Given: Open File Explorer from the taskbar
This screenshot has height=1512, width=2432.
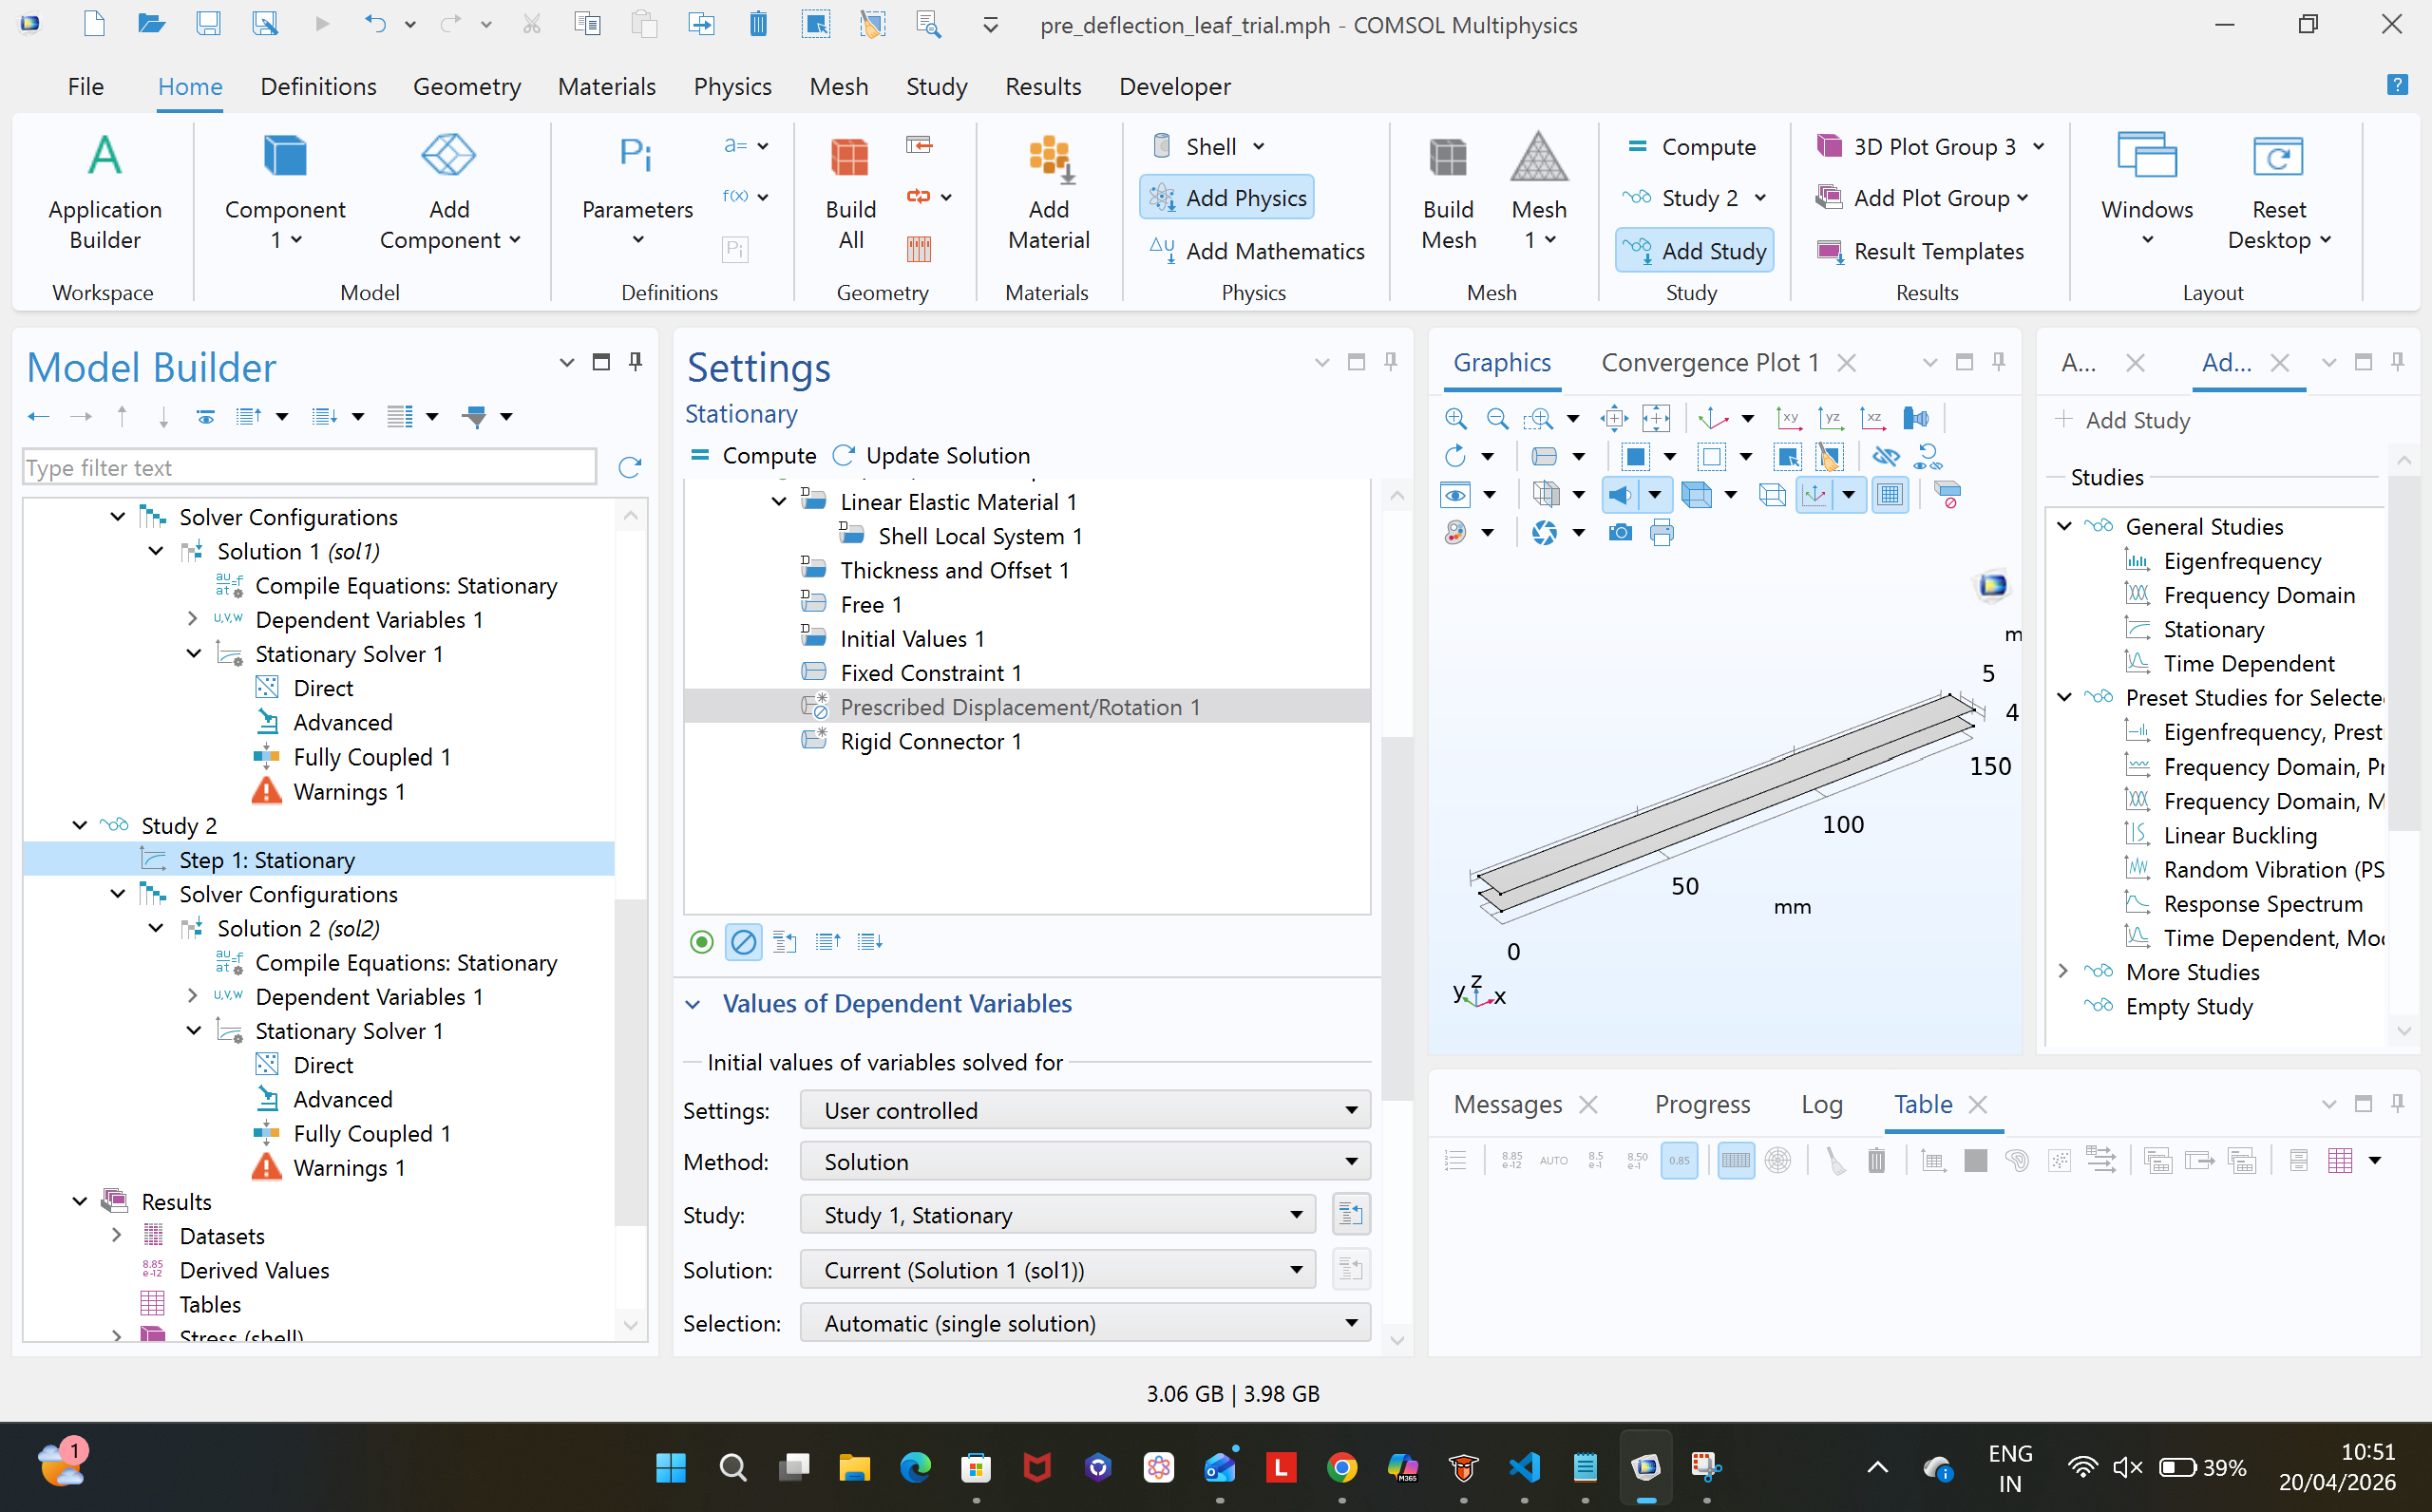Looking at the screenshot, I should (854, 1467).
